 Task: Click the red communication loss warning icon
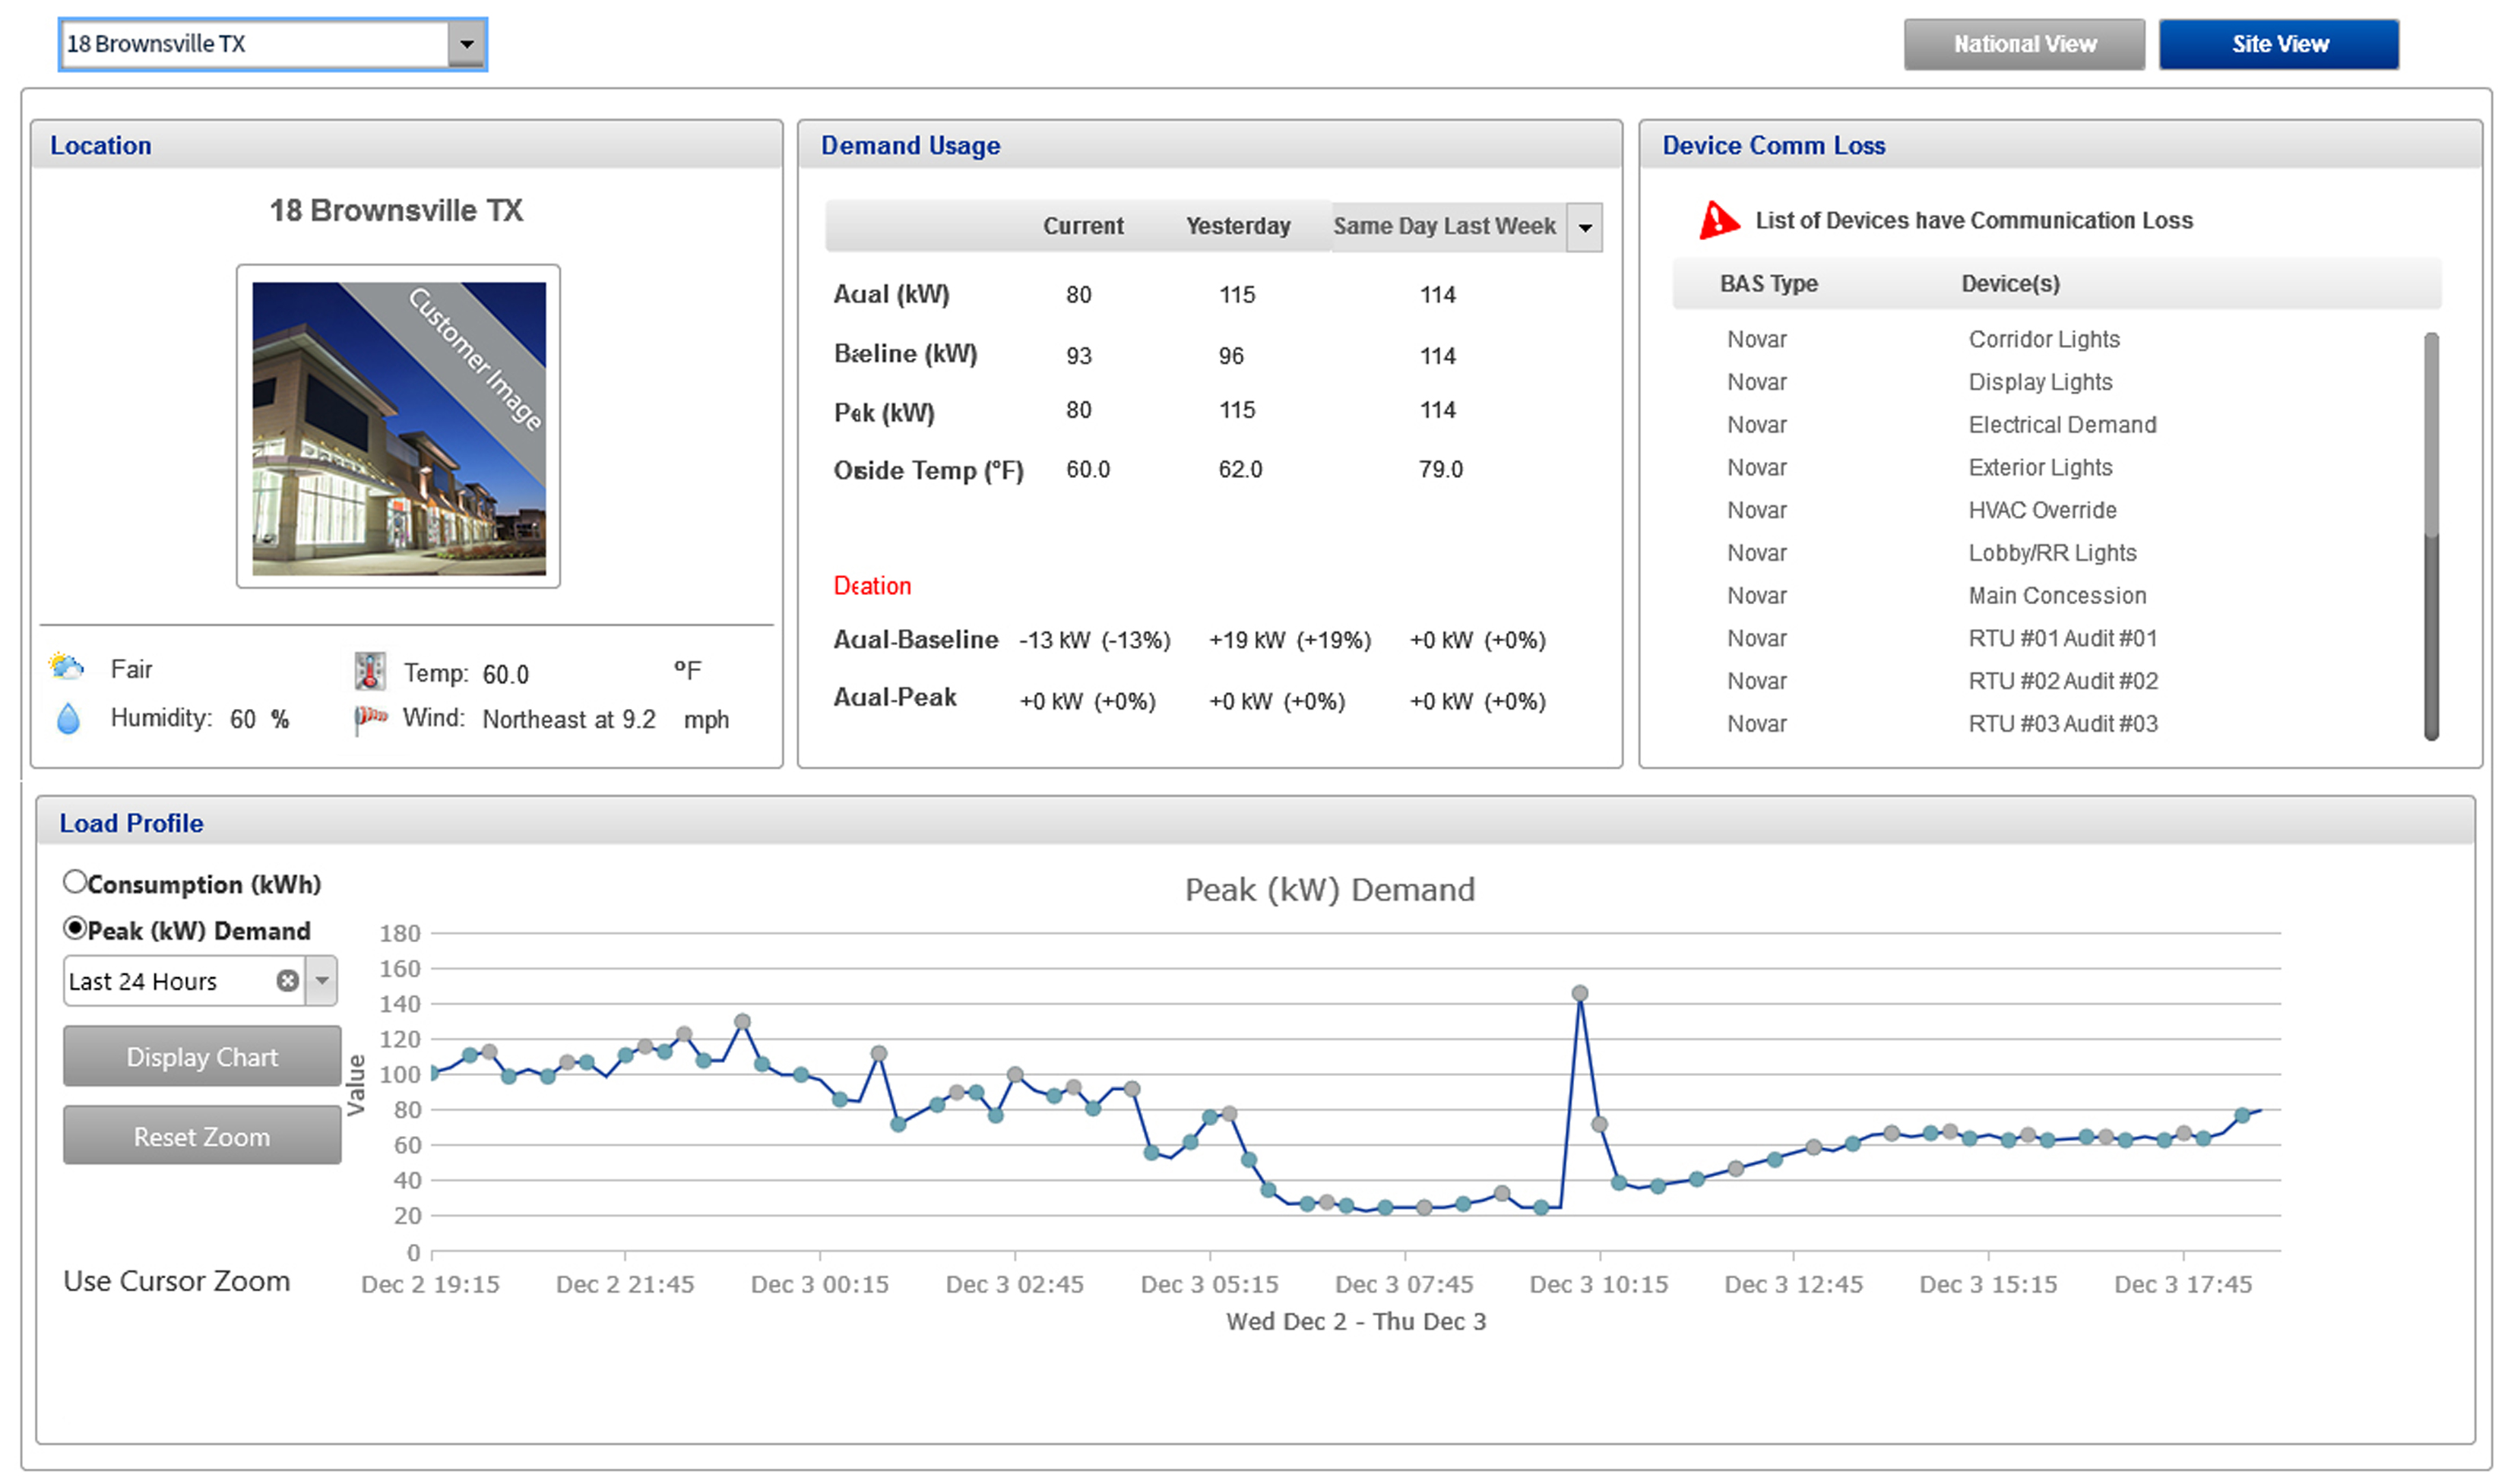point(1718,220)
